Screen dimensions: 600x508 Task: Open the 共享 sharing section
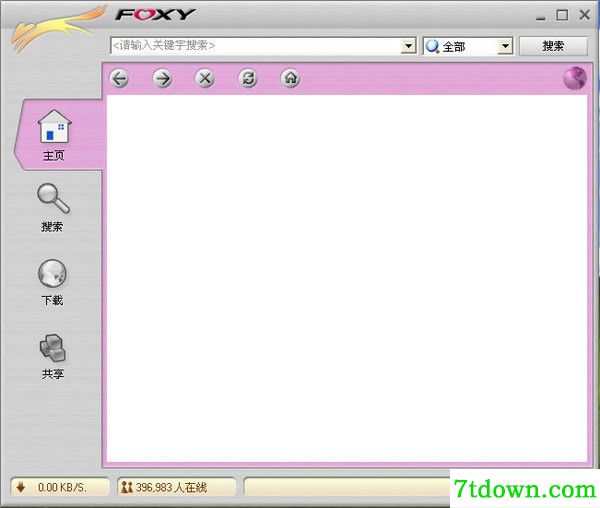53,357
